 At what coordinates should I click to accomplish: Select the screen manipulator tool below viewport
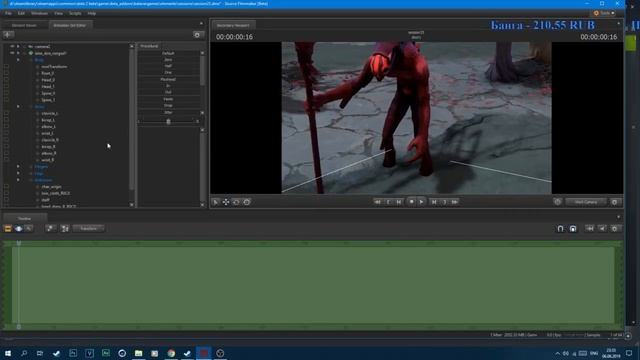point(247,202)
